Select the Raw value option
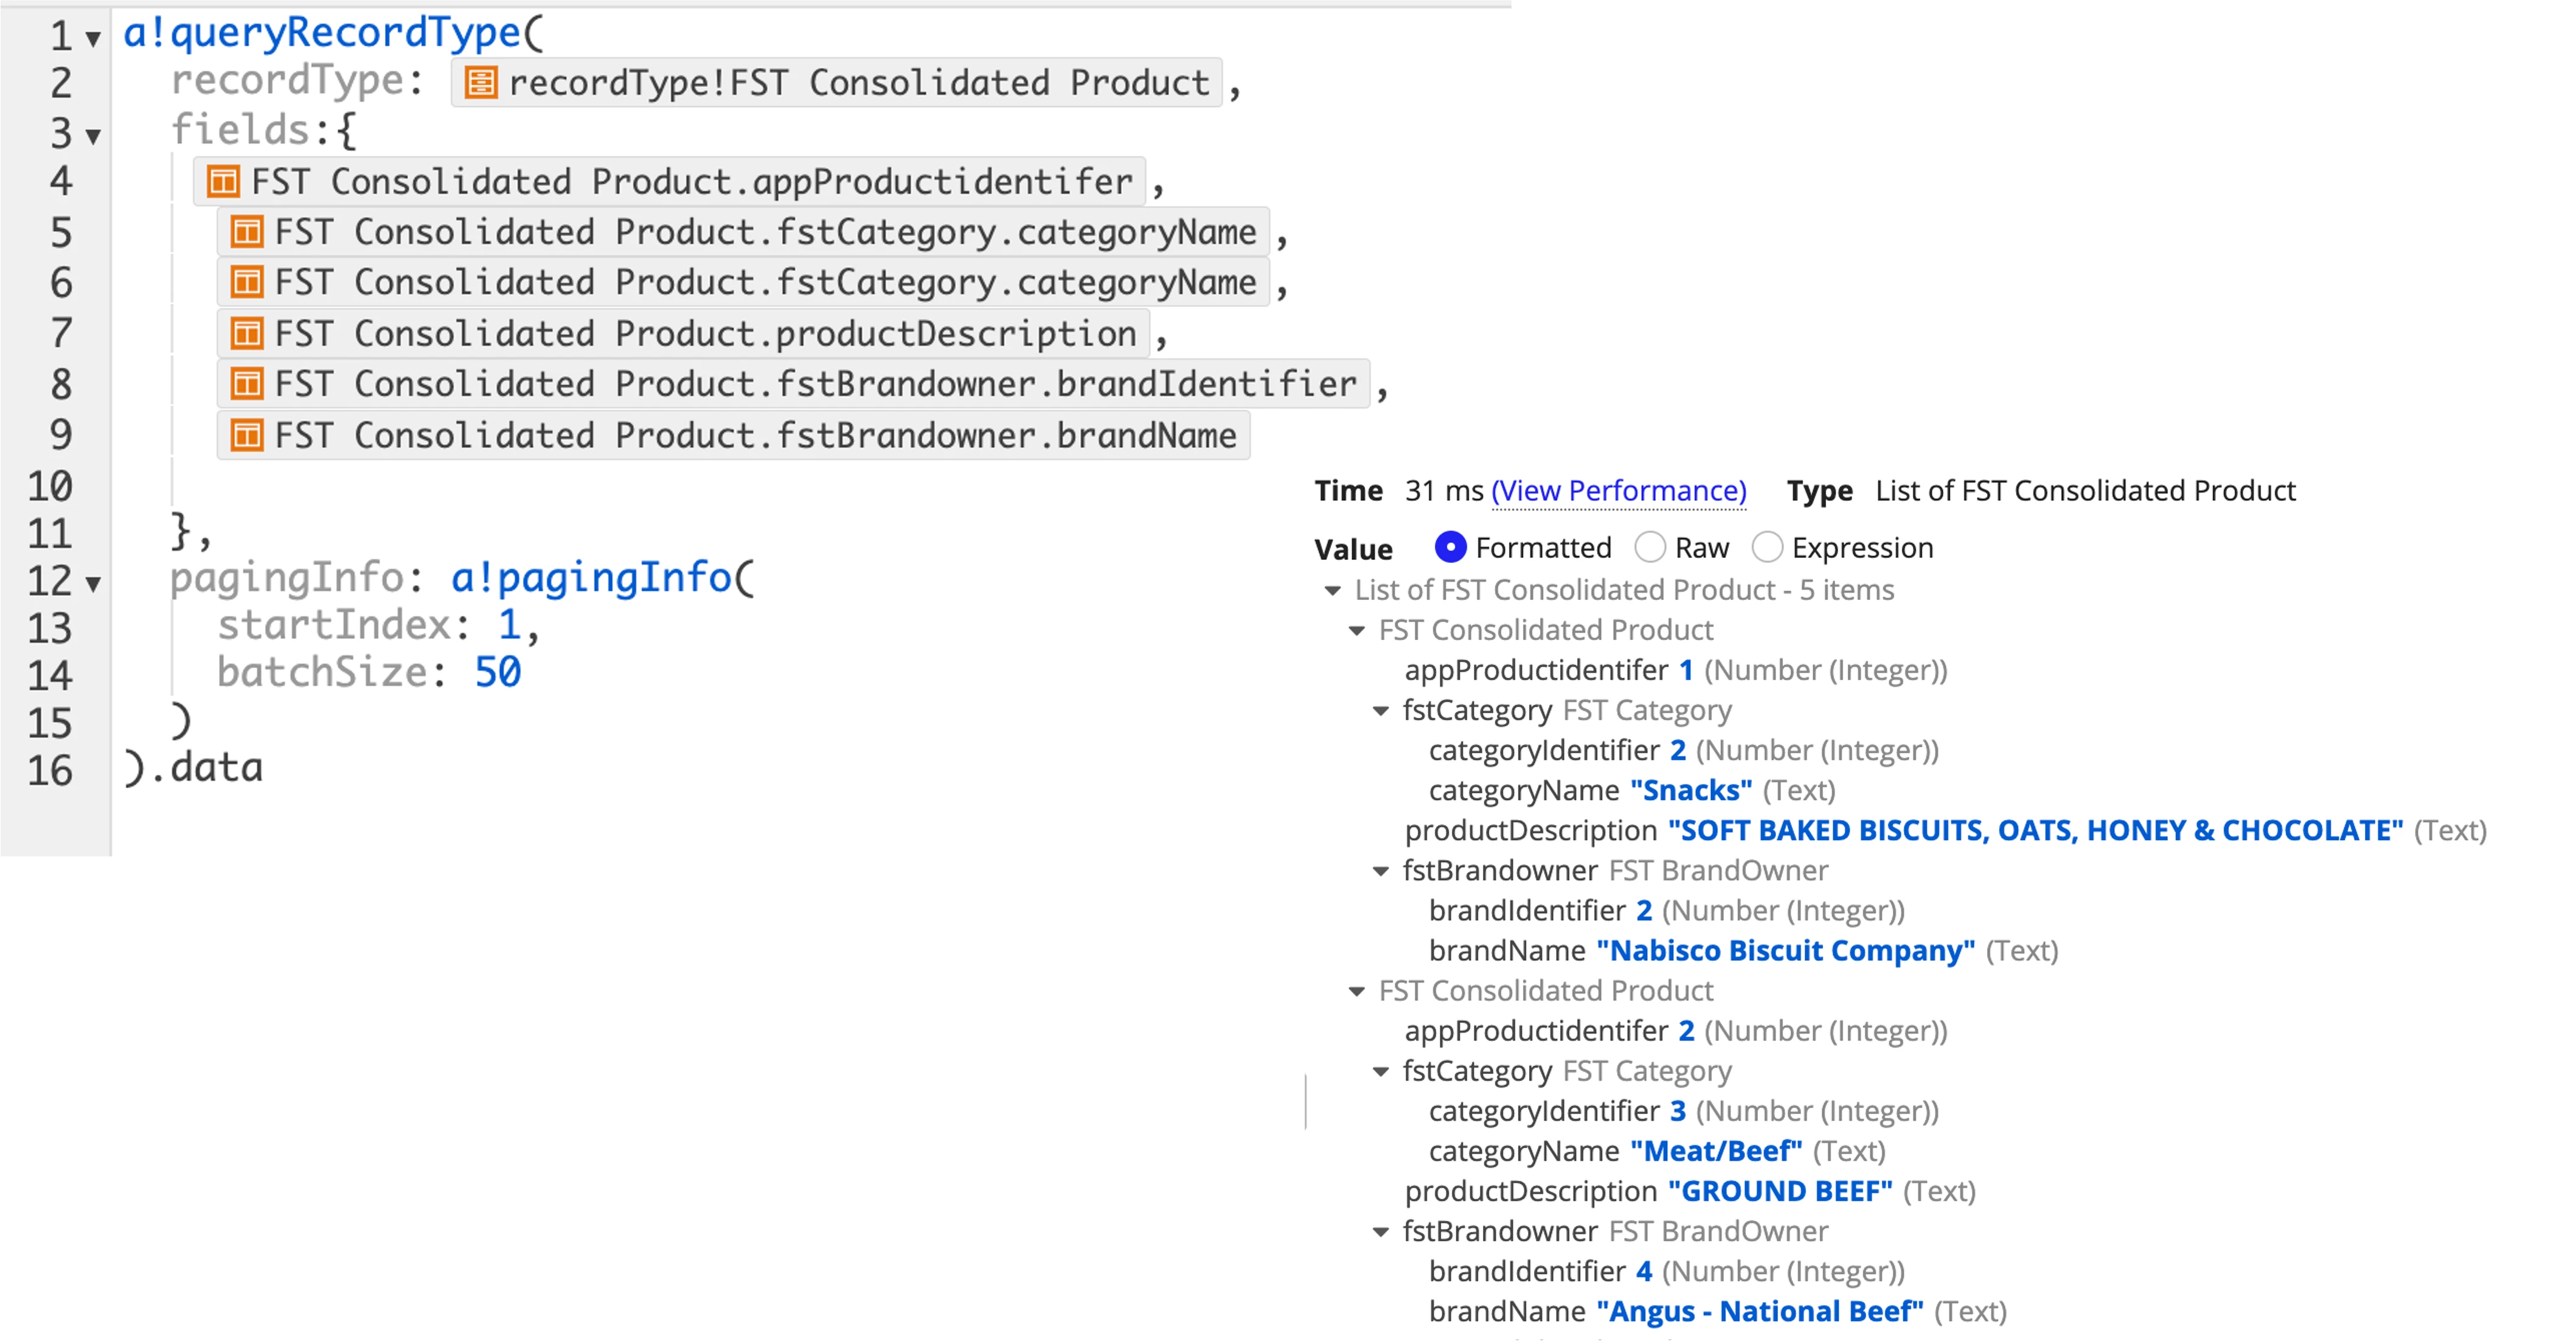This screenshot has width=2576, height=1341. point(1650,547)
